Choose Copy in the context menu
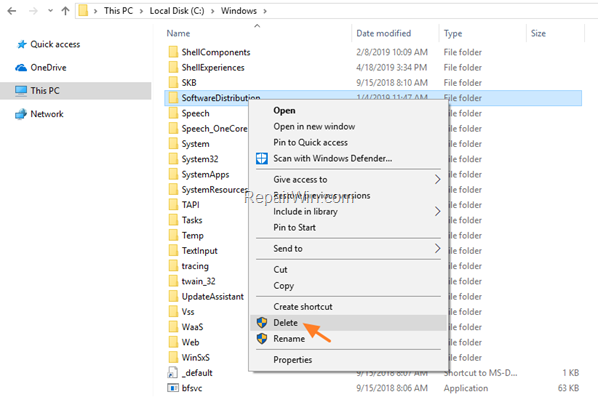Screen dimensions: 598x397 pyautogui.click(x=348, y=286)
